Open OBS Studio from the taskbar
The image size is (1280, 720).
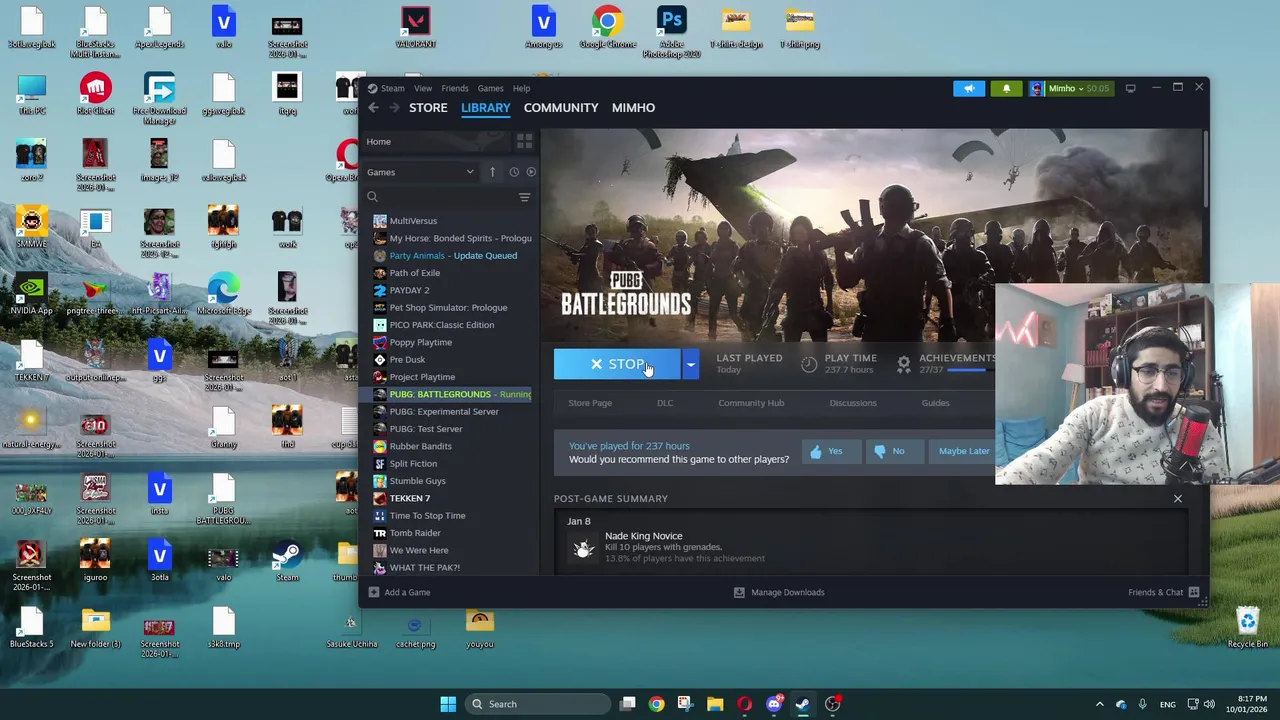tap(832, 704)
